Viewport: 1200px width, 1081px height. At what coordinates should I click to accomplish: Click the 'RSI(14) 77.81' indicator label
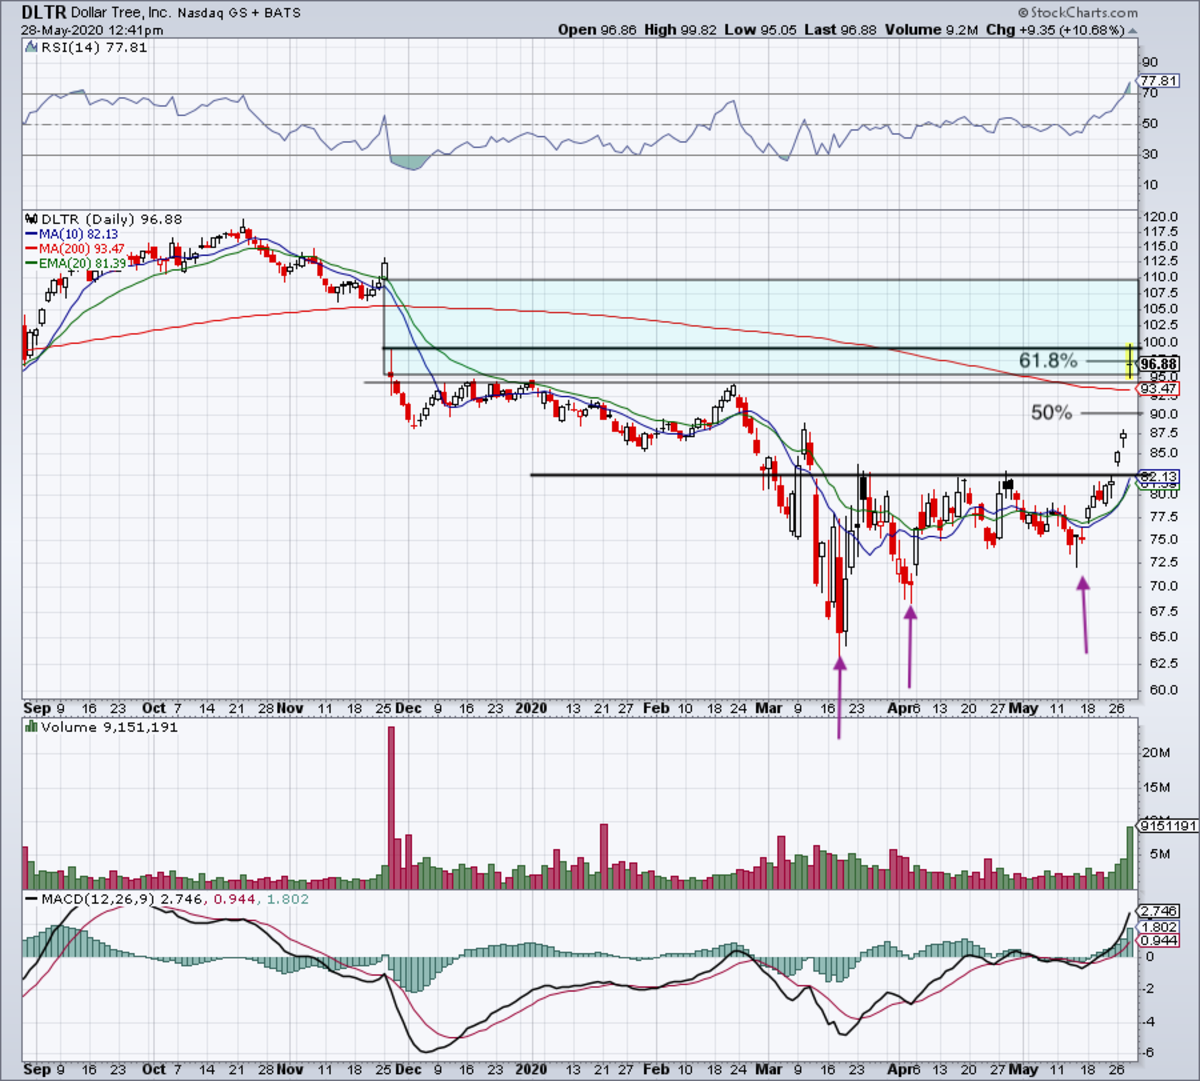coord(92,47)
